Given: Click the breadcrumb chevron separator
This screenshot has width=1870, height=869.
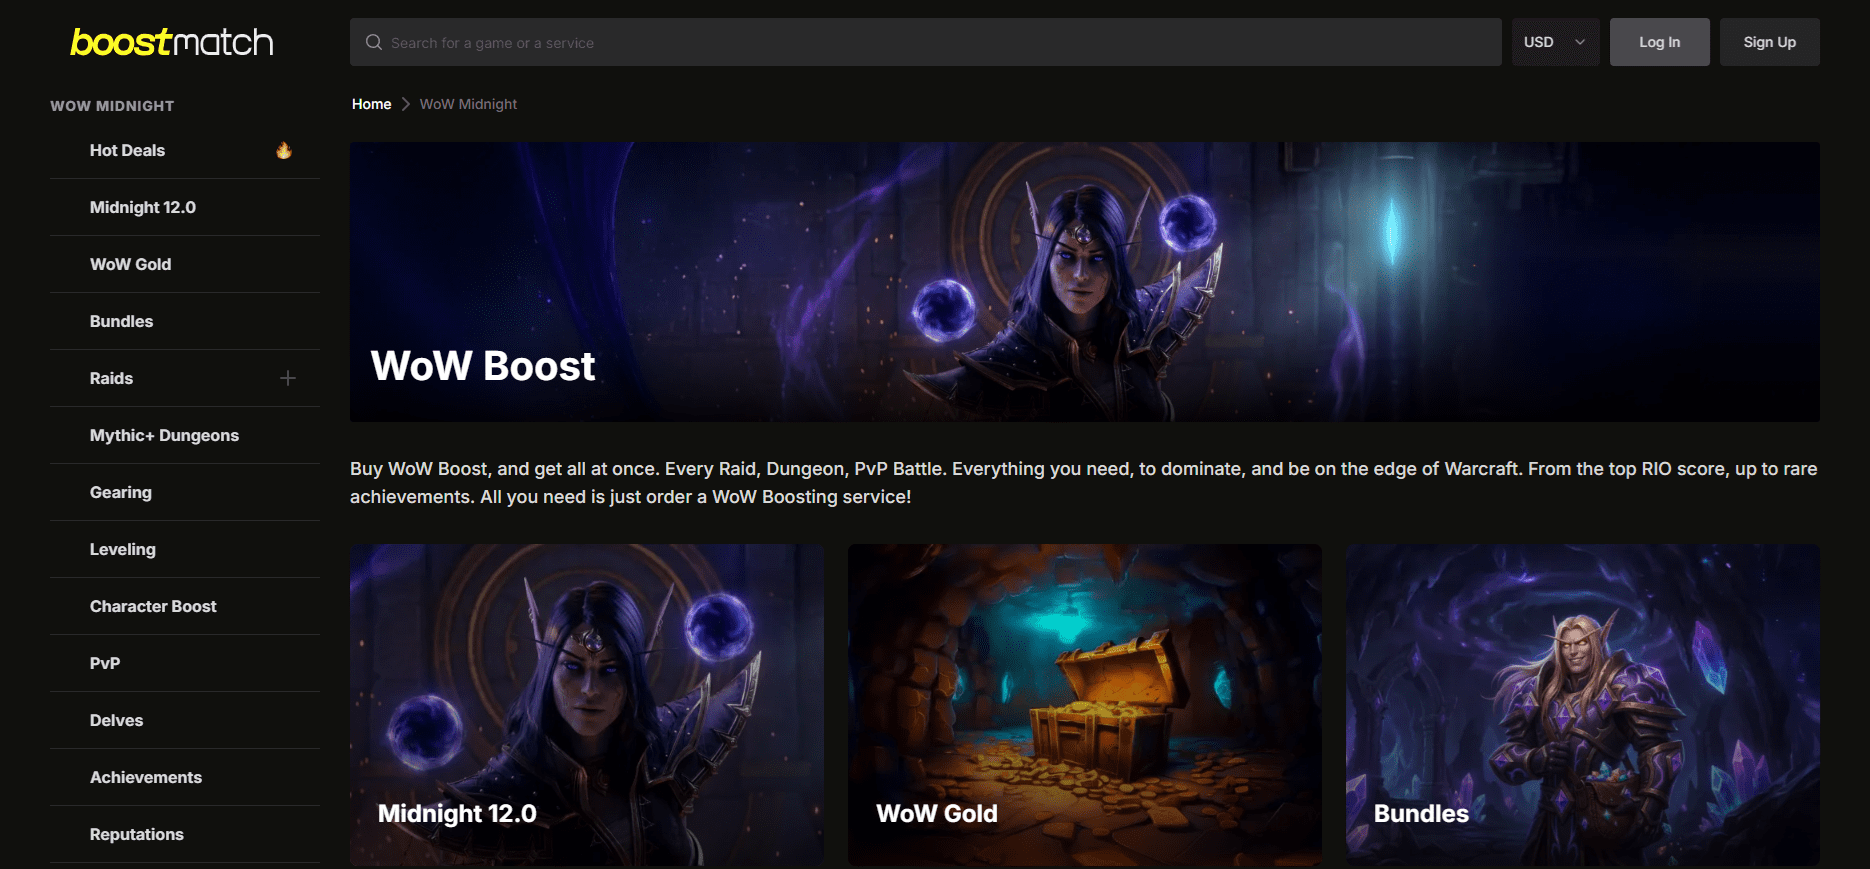Looking at the screenshot, I should 406,104.
